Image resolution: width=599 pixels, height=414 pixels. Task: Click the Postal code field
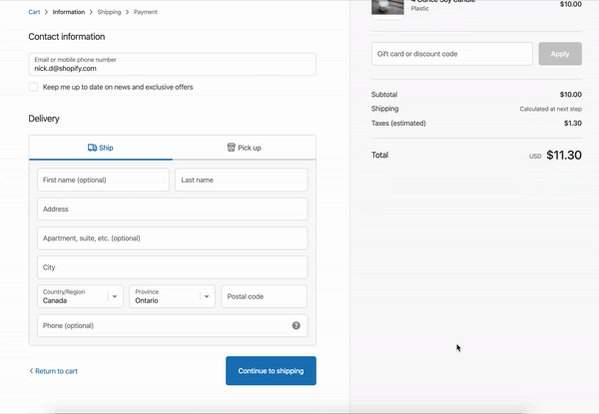click(x=264, y=296)
